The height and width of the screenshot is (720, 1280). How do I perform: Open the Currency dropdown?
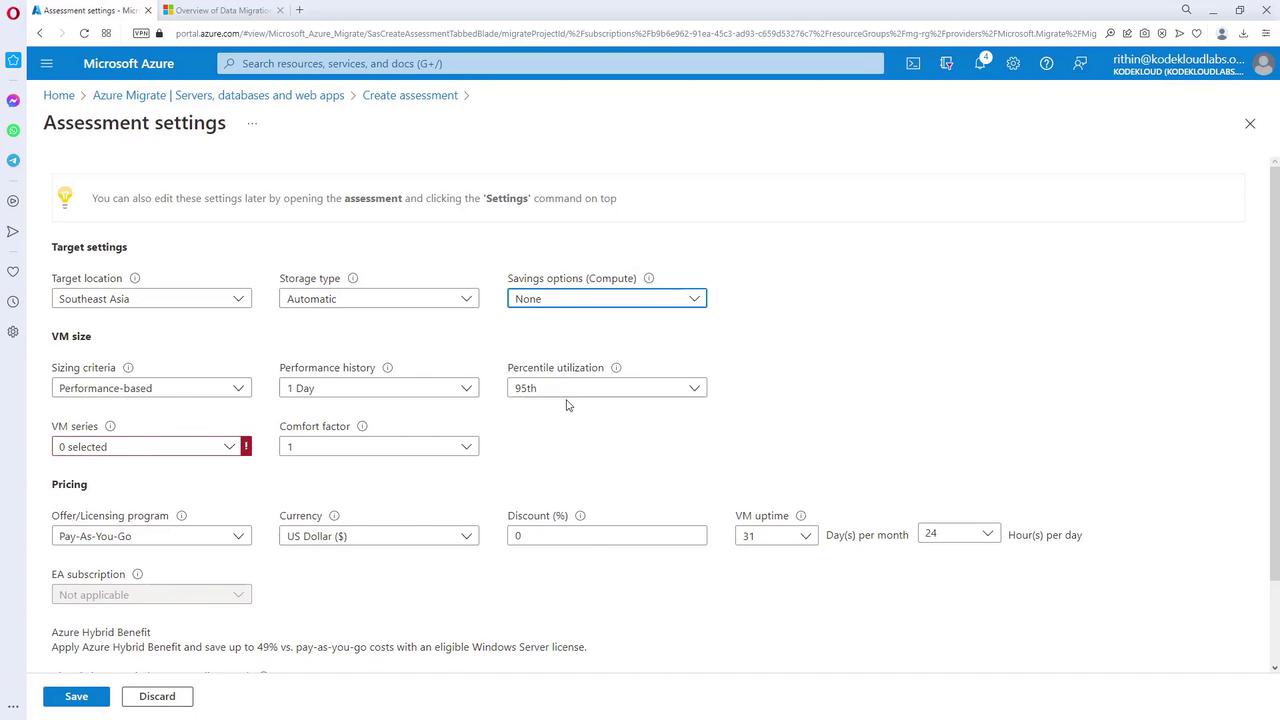[379, 536]
